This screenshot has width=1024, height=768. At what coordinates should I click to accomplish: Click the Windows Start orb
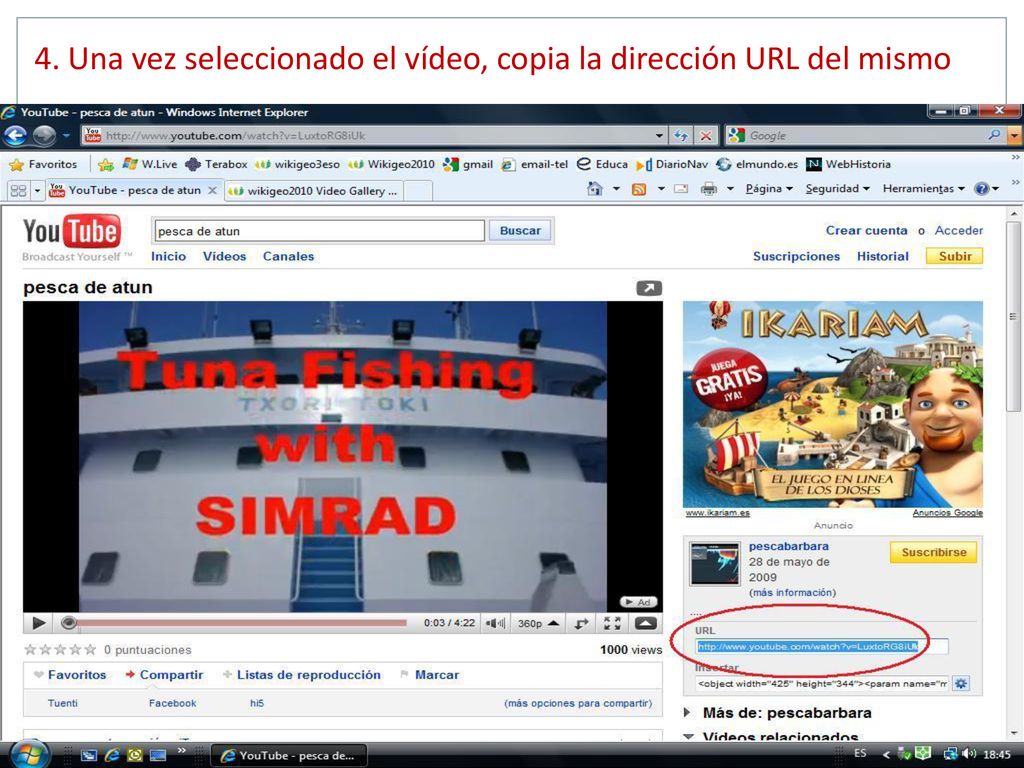coord(29,756)
